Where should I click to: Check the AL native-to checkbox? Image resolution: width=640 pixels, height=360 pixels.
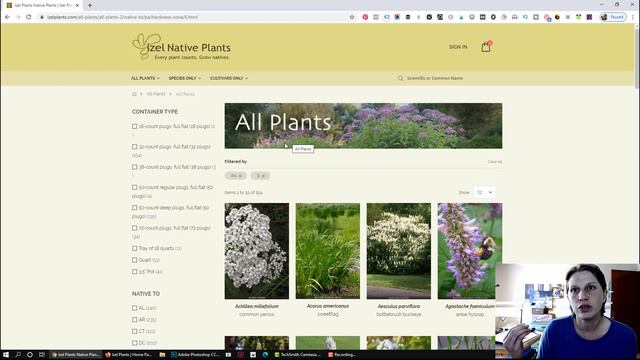(x=134, y=308)
